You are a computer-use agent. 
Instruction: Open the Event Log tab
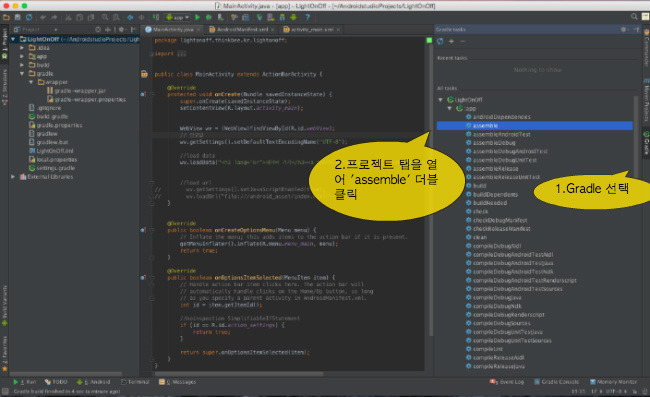point(507,382)
